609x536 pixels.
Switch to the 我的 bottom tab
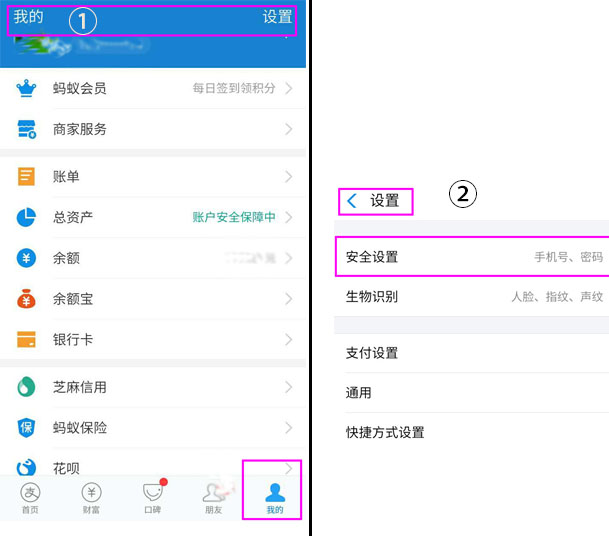coord(275,499)
